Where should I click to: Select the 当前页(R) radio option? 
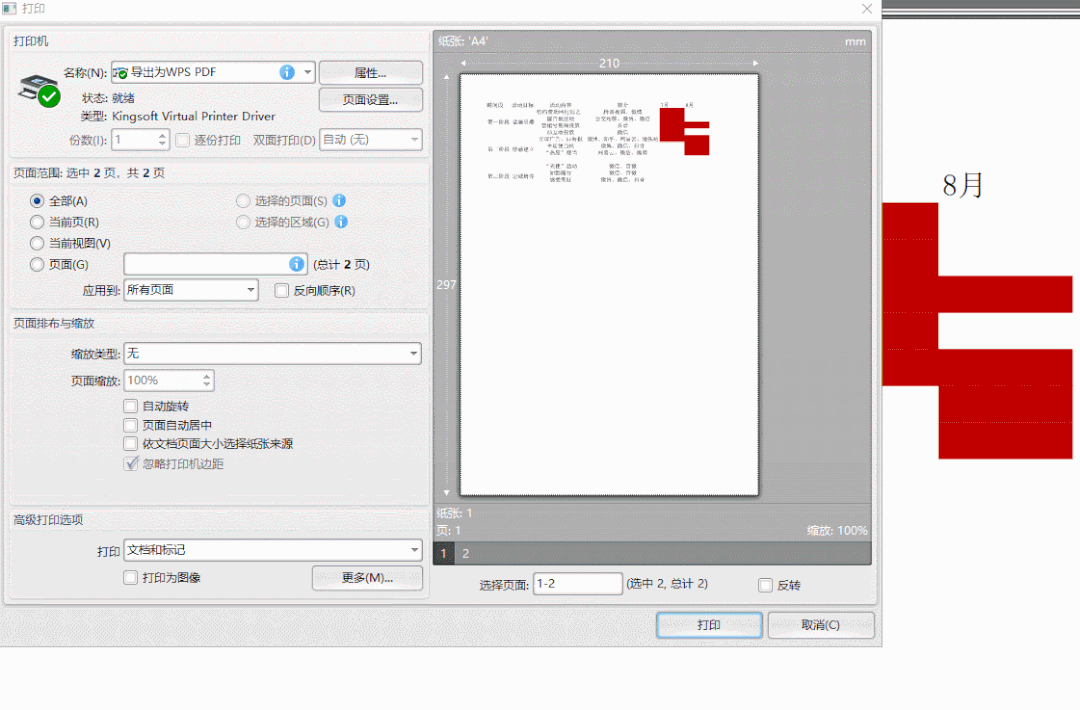(37, 222)
